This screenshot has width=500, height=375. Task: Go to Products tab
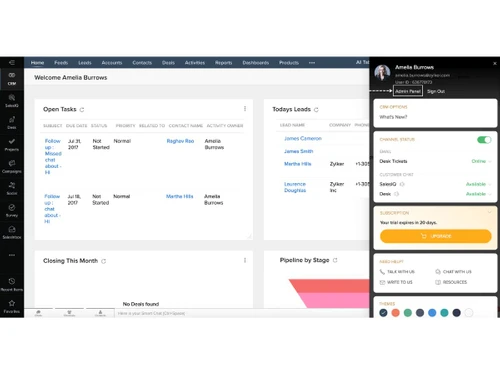coord(289,63)
